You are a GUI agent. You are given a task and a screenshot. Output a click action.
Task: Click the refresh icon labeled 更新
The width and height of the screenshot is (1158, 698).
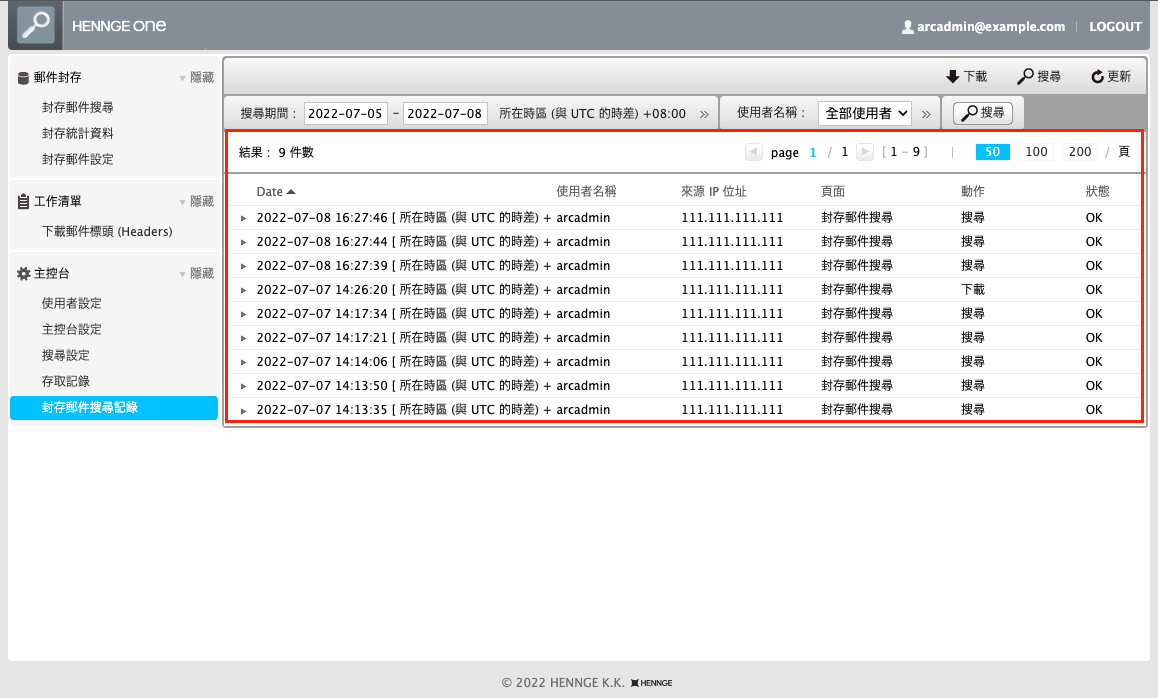pos(1097,77)
